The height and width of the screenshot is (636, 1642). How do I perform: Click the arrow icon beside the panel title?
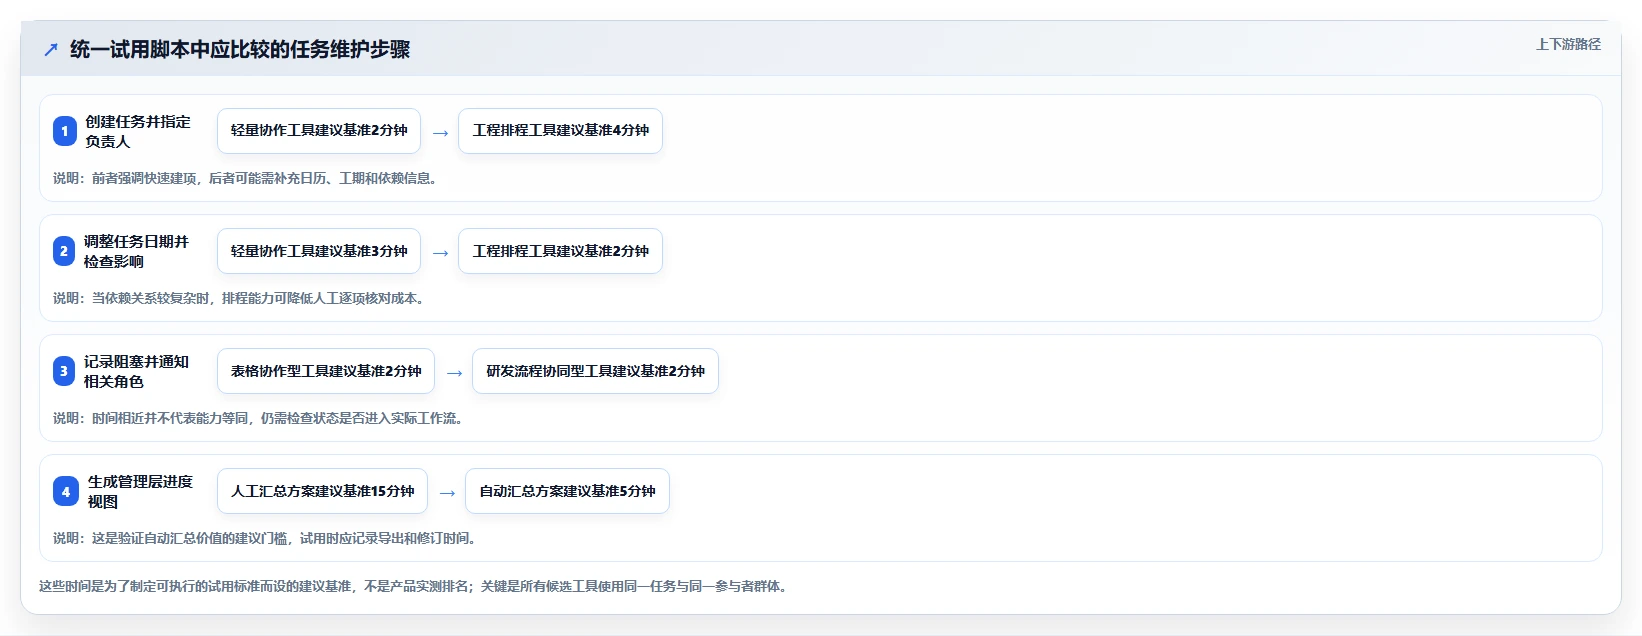point(51,49)
